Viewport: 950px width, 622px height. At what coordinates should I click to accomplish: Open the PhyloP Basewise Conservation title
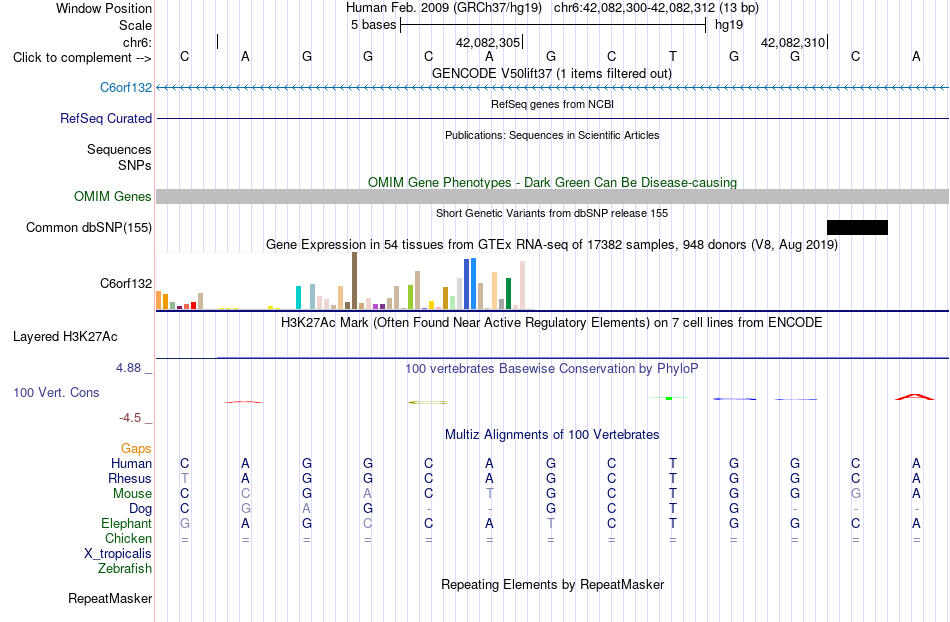(x=552, y=368)
